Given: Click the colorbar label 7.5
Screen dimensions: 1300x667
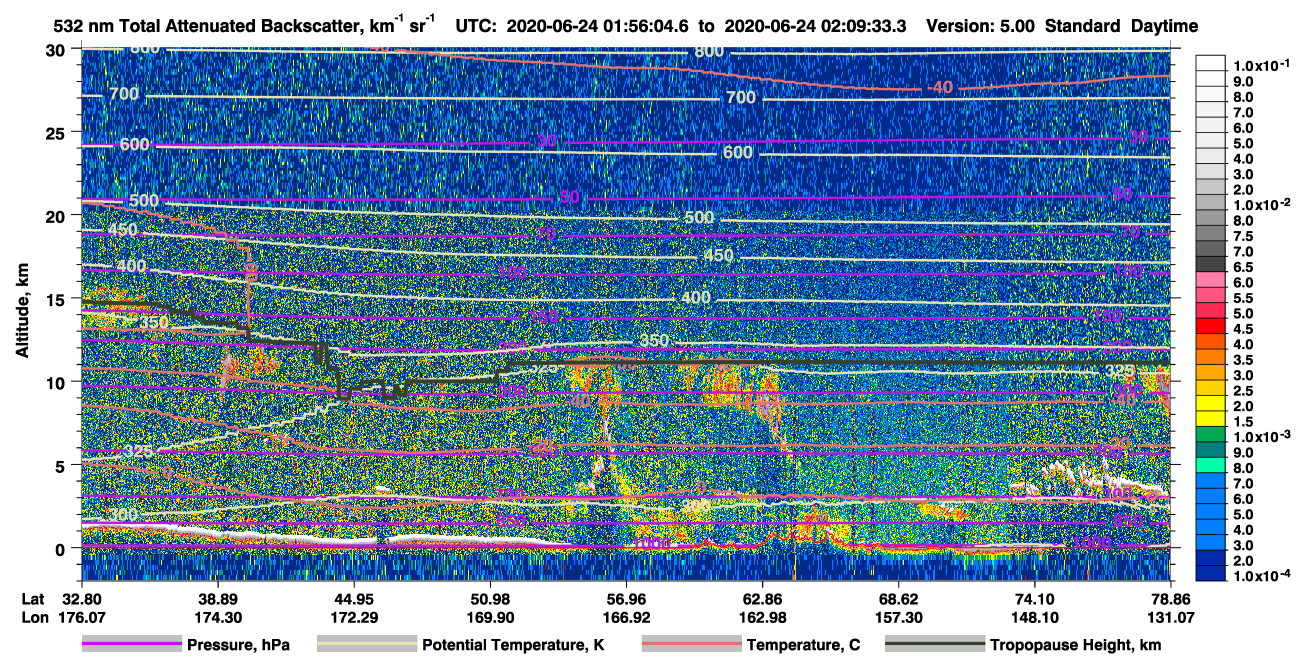Looking at the screenshot, I should pos(1243,236).
